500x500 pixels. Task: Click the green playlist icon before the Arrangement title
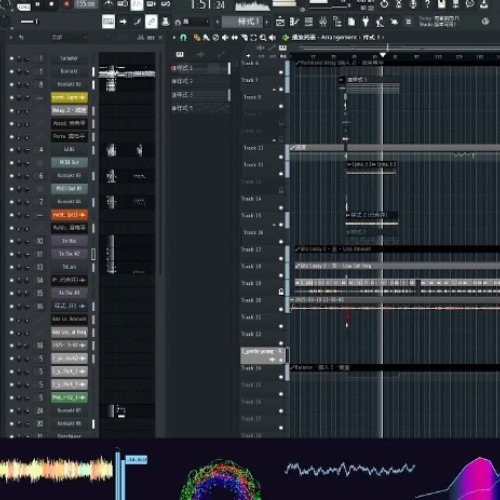285,37
